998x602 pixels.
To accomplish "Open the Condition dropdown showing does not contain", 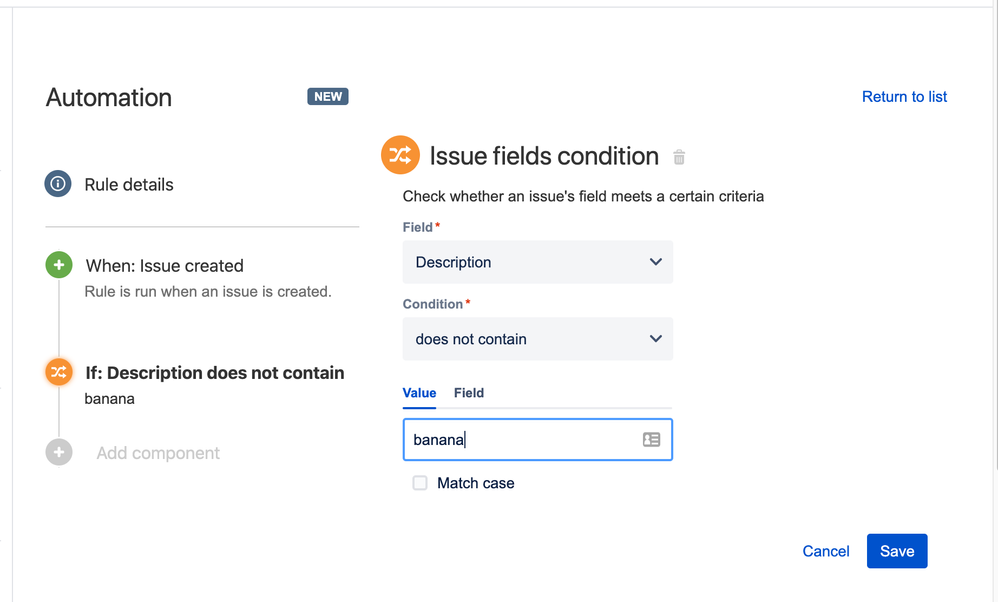I will 538,339.
